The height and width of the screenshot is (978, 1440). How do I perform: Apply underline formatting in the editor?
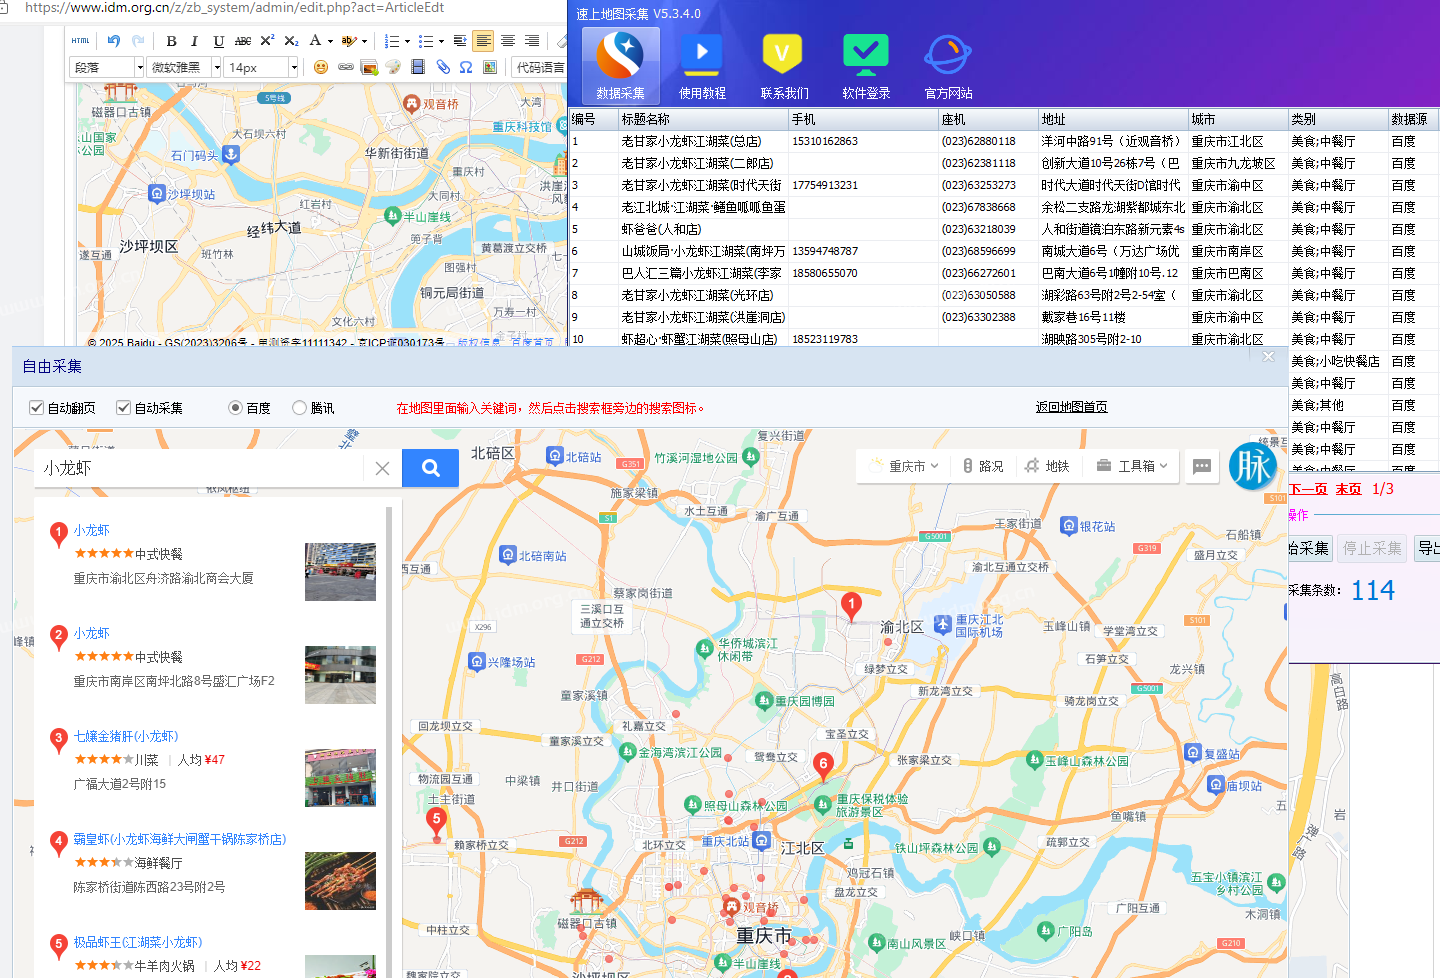[x=218, y=41]
